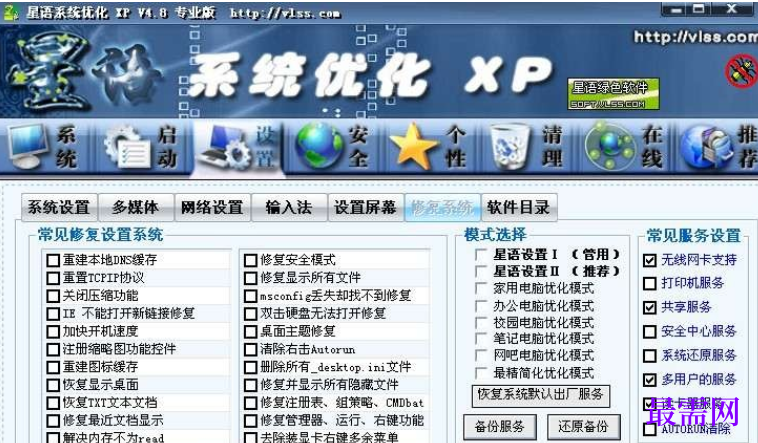Check 注册缩略图功能控件
Image resolution: width=758 pixels, height=443 pixels.
pyautogui.click(x=53, y=349)
